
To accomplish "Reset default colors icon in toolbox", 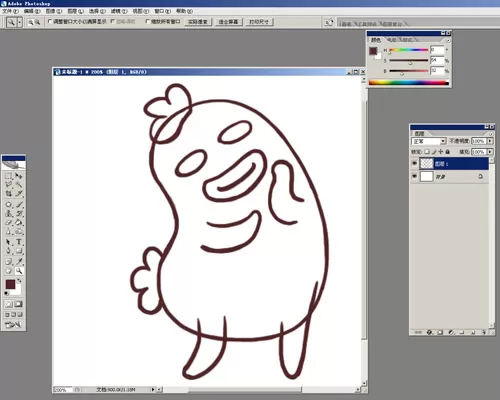I will (x=6, y=293).
